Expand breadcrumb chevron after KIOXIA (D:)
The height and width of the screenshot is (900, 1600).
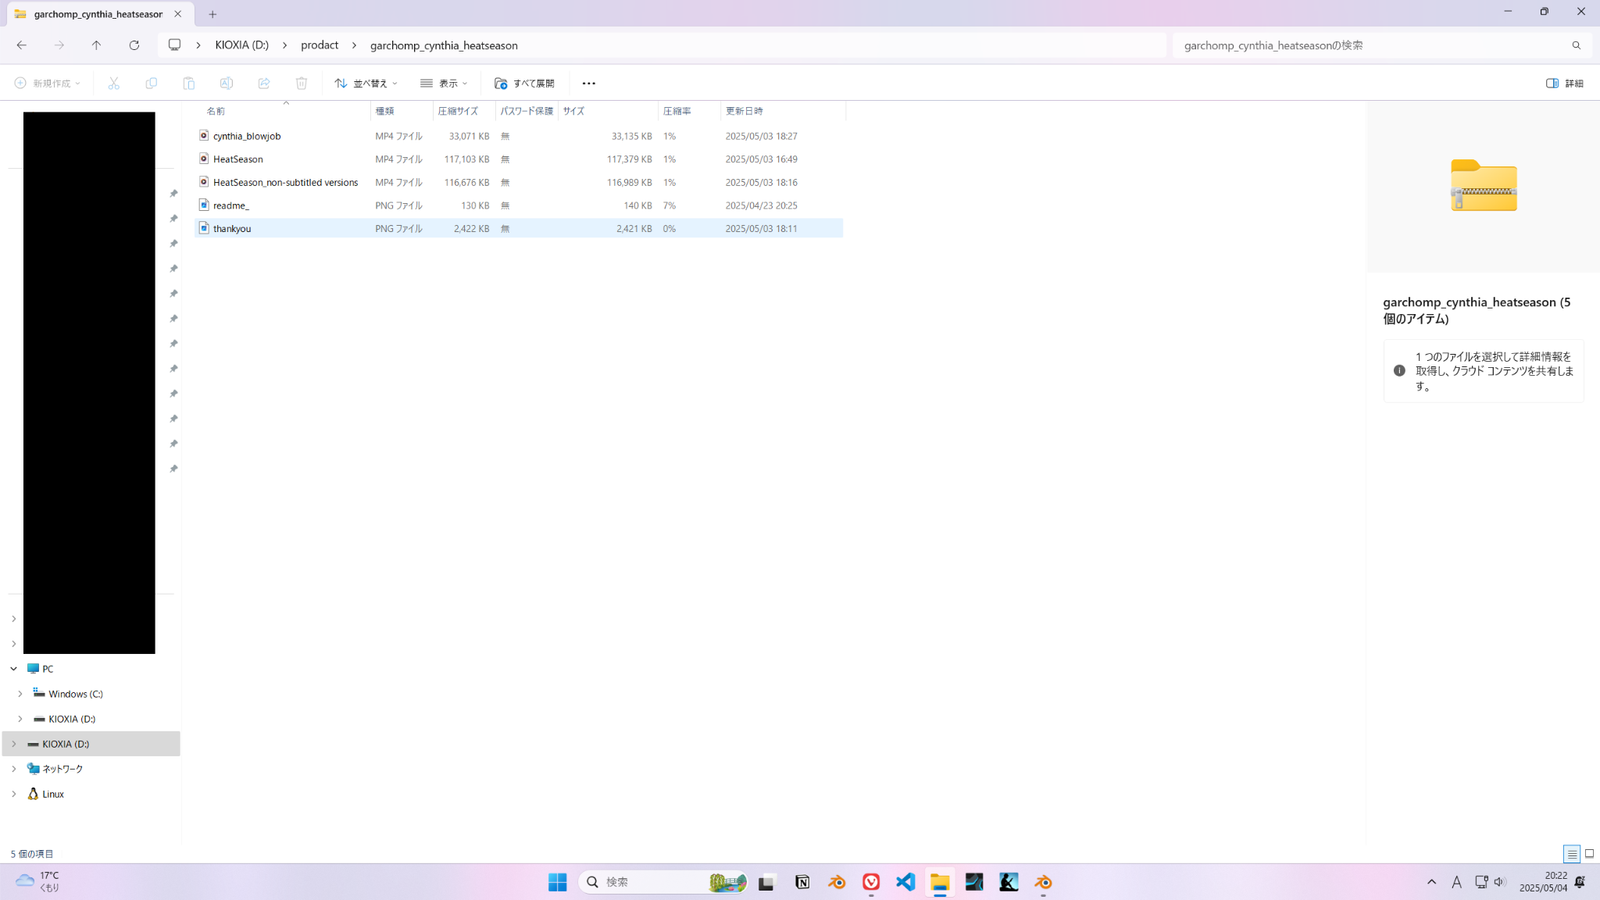[285, 45]
